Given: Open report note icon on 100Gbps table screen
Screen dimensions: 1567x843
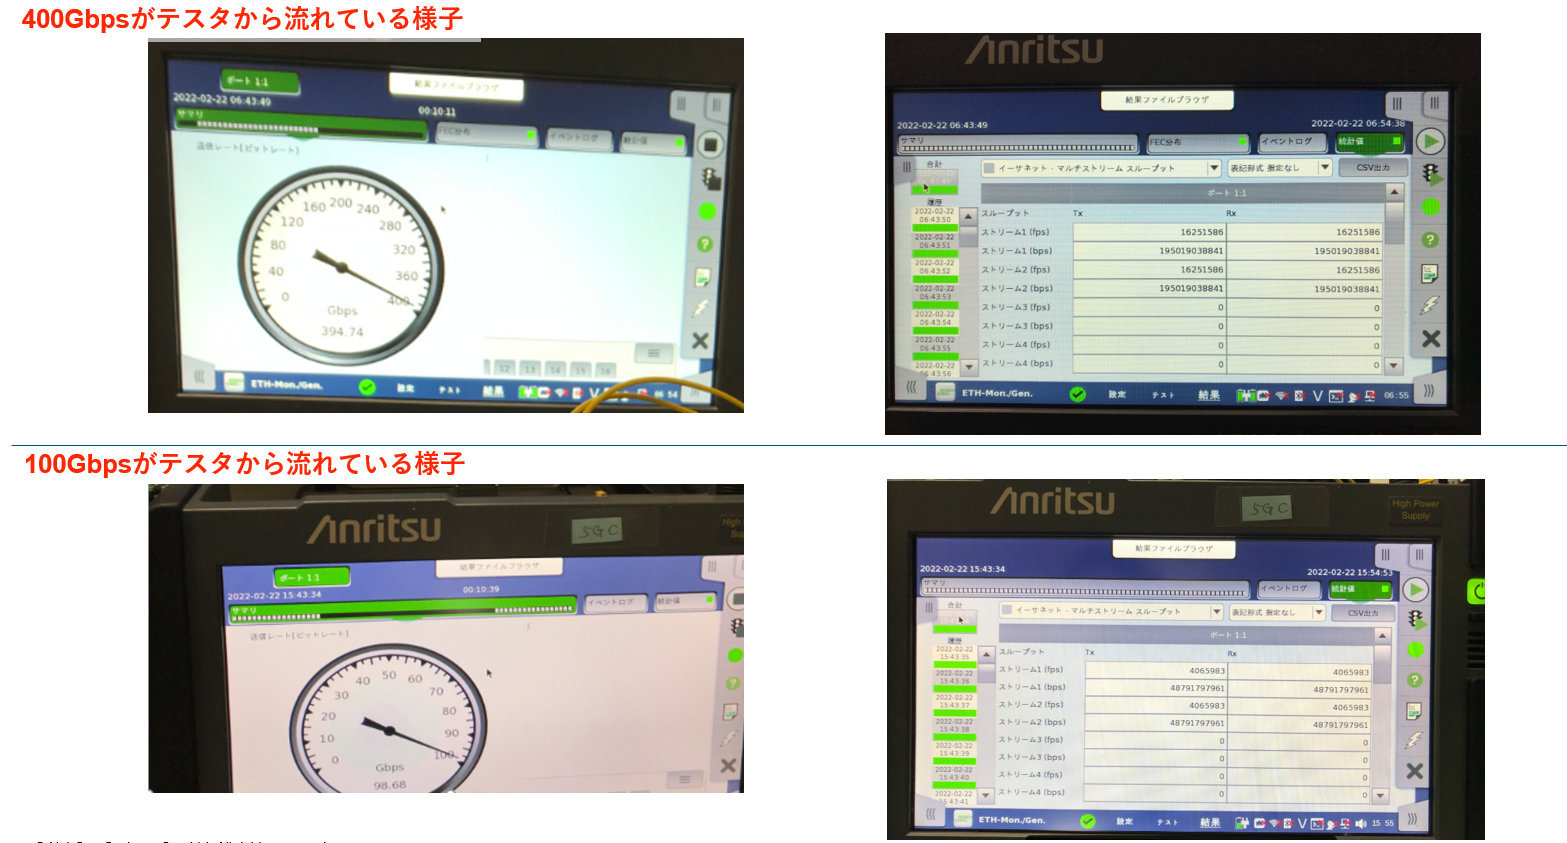Looking at the screenshot, I should point(1414,711).
